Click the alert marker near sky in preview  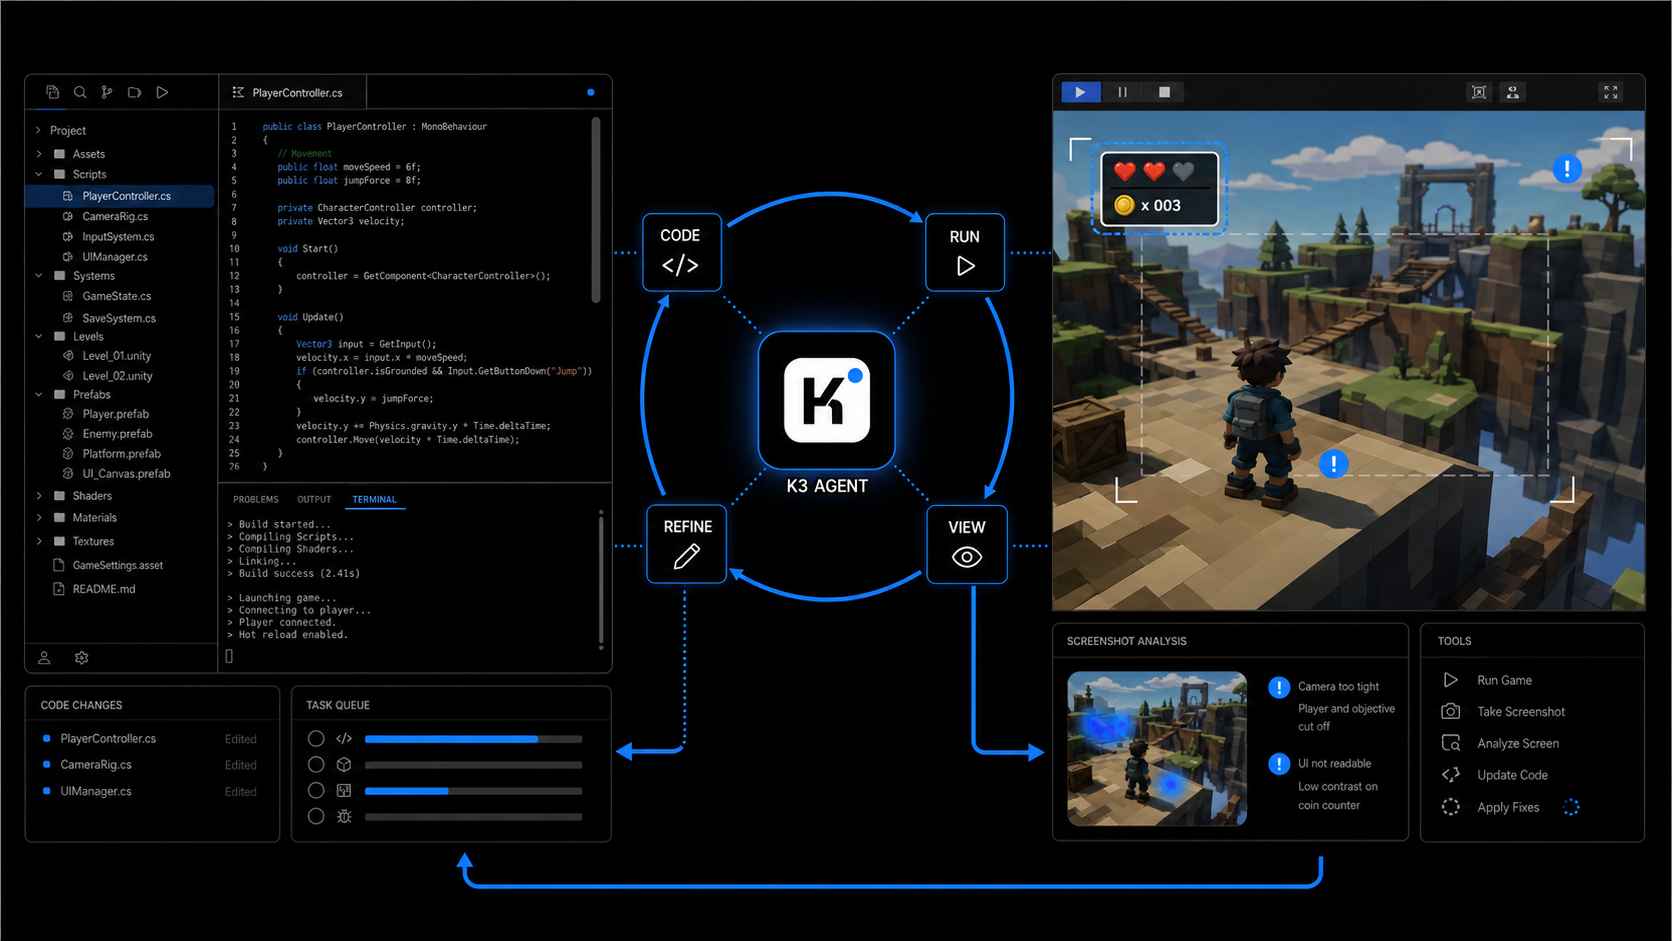(1567, 169)
